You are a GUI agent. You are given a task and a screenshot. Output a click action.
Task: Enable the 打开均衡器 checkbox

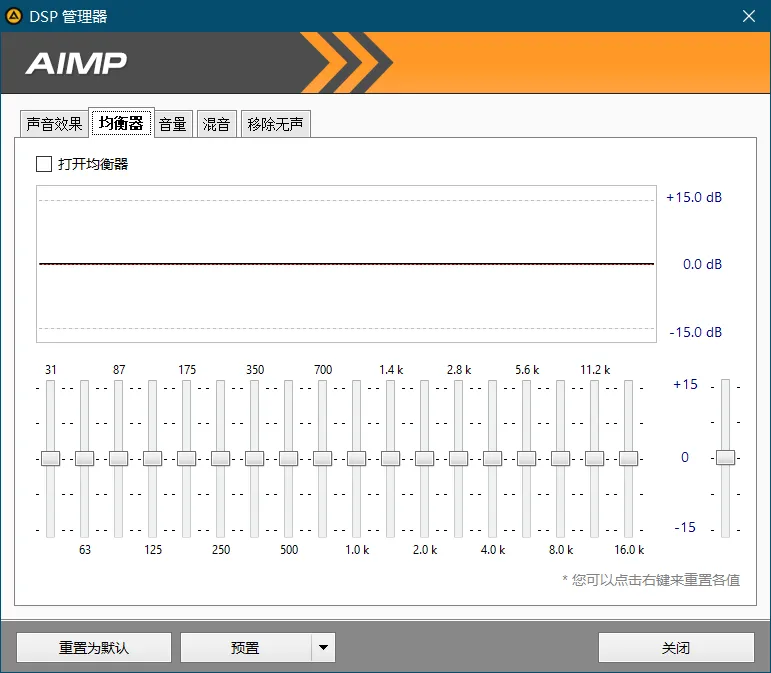[44, 164]
